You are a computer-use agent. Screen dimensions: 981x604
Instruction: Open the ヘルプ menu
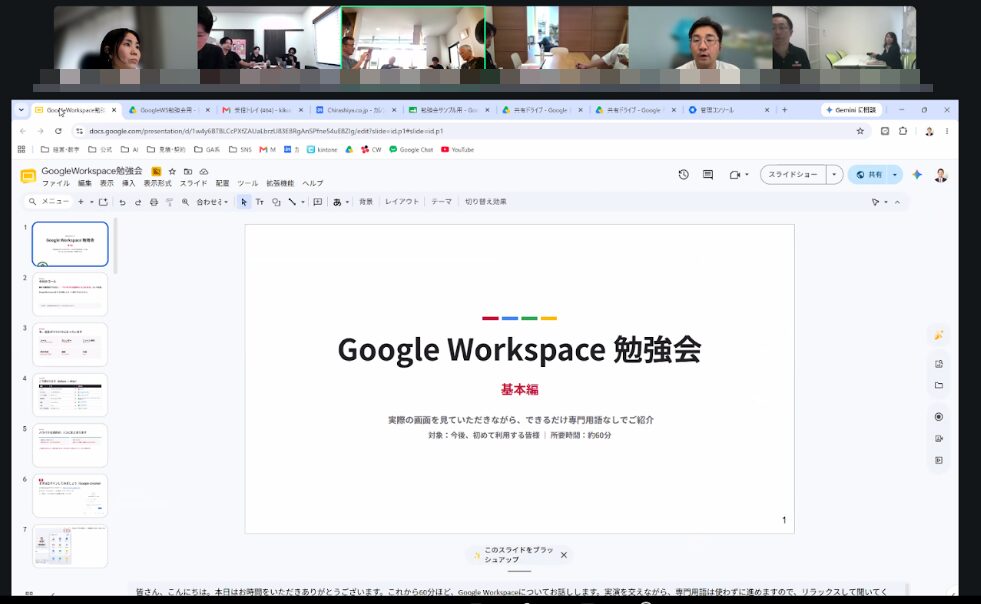click(313, 183)
